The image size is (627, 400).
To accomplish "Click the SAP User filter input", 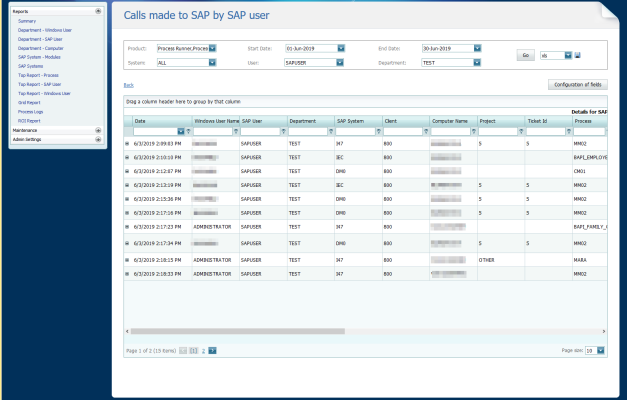I will coord(260,131).
